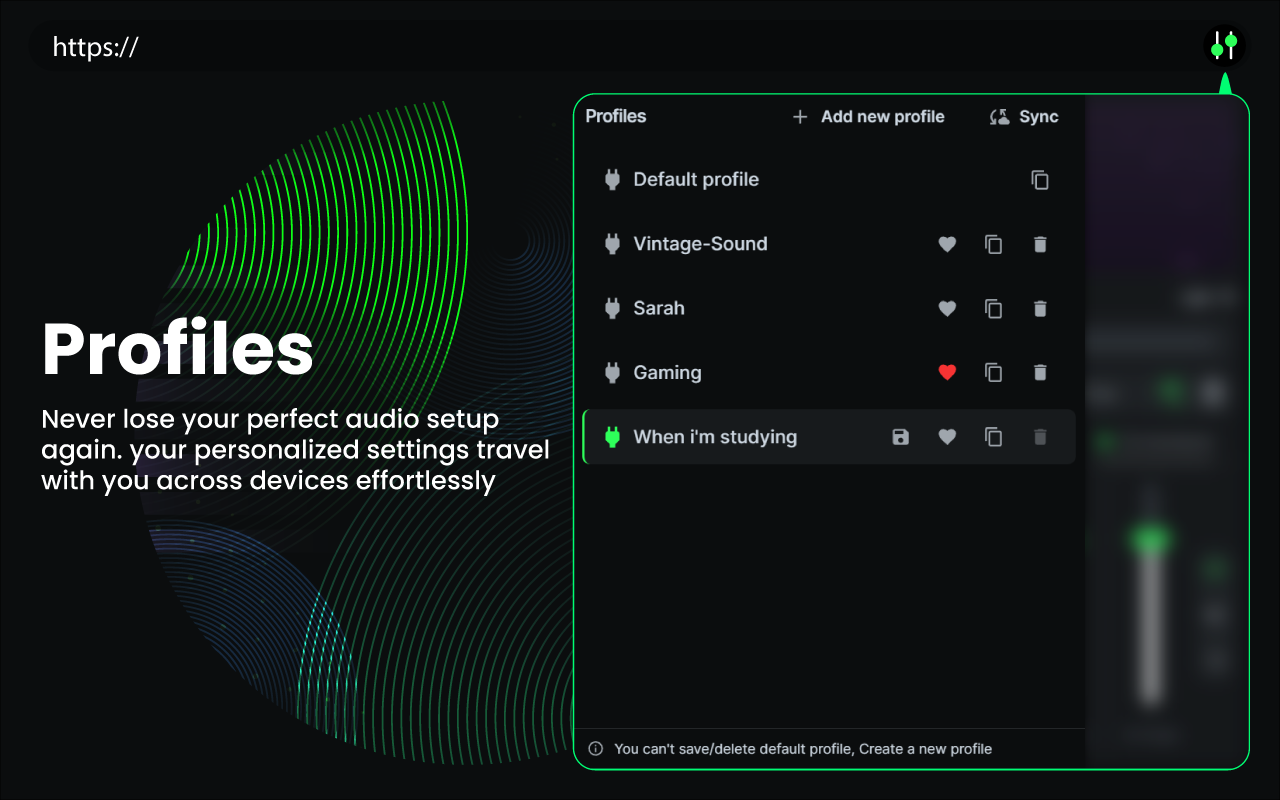Click the plug icon for Vintage-Sound

613,244
